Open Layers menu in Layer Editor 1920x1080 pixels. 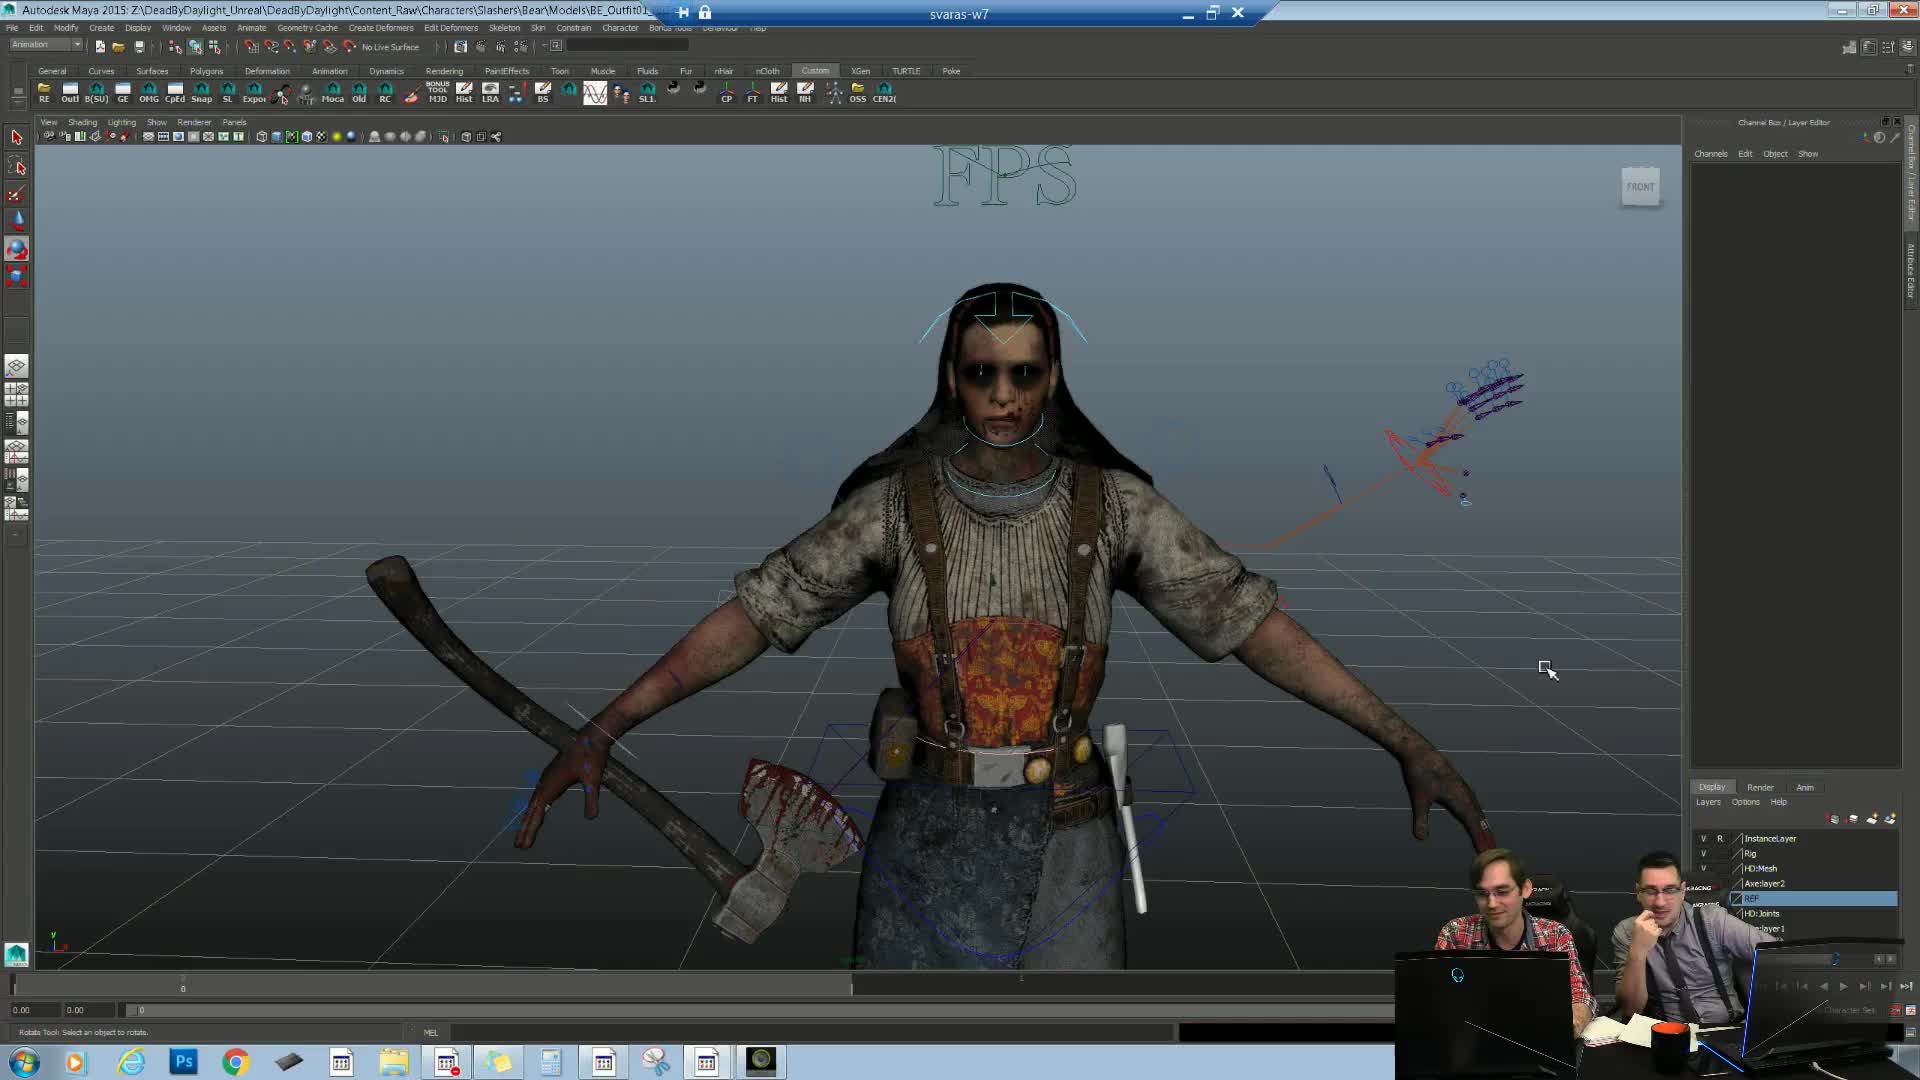(x=1708, y=802)
